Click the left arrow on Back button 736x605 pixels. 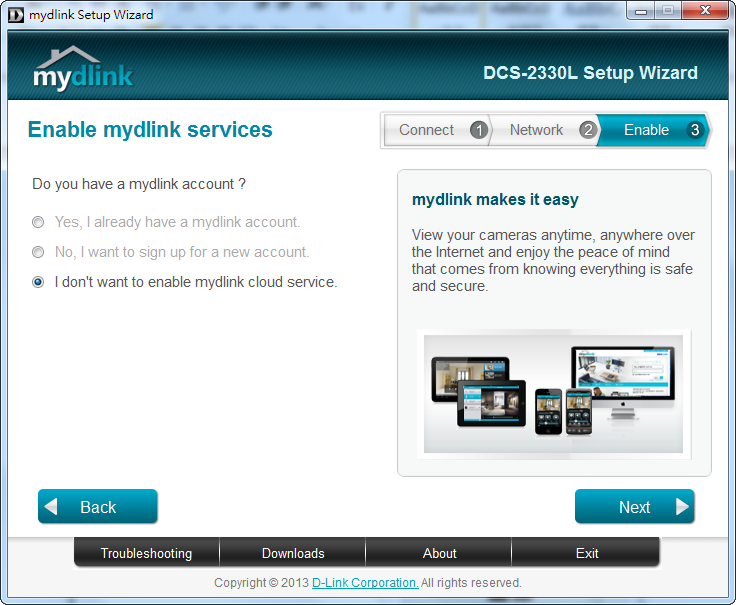click(x=52, y=507)
